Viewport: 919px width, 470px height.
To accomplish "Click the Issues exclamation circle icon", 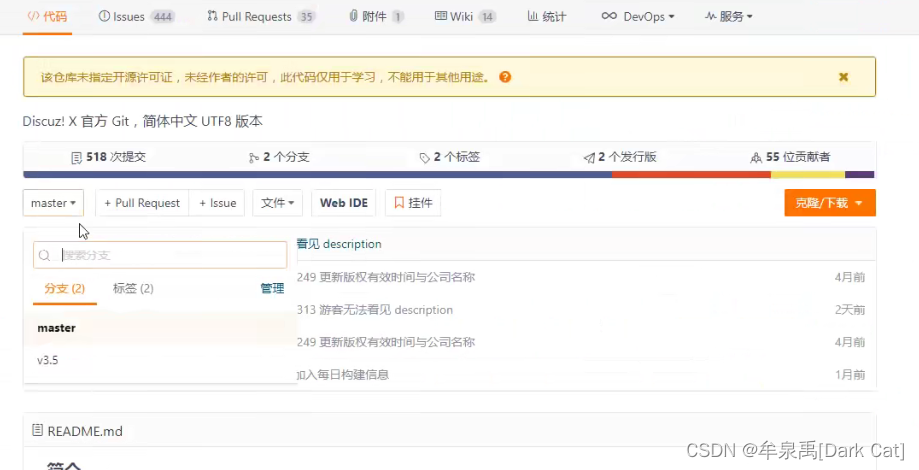I will pyautogui.click(x=104, y=16).
